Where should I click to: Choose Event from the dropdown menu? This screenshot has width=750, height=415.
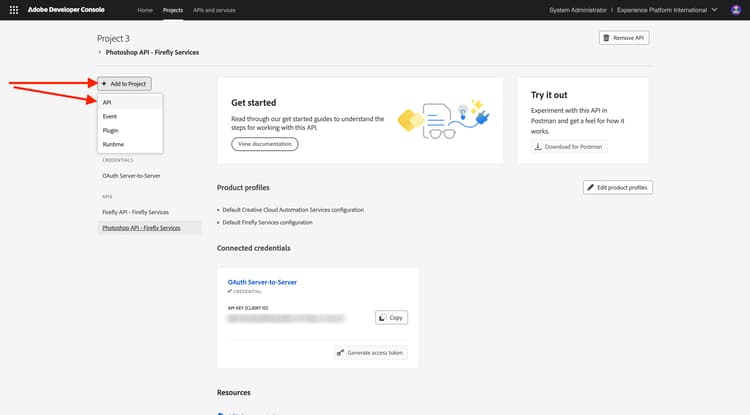tap(109, 116)
